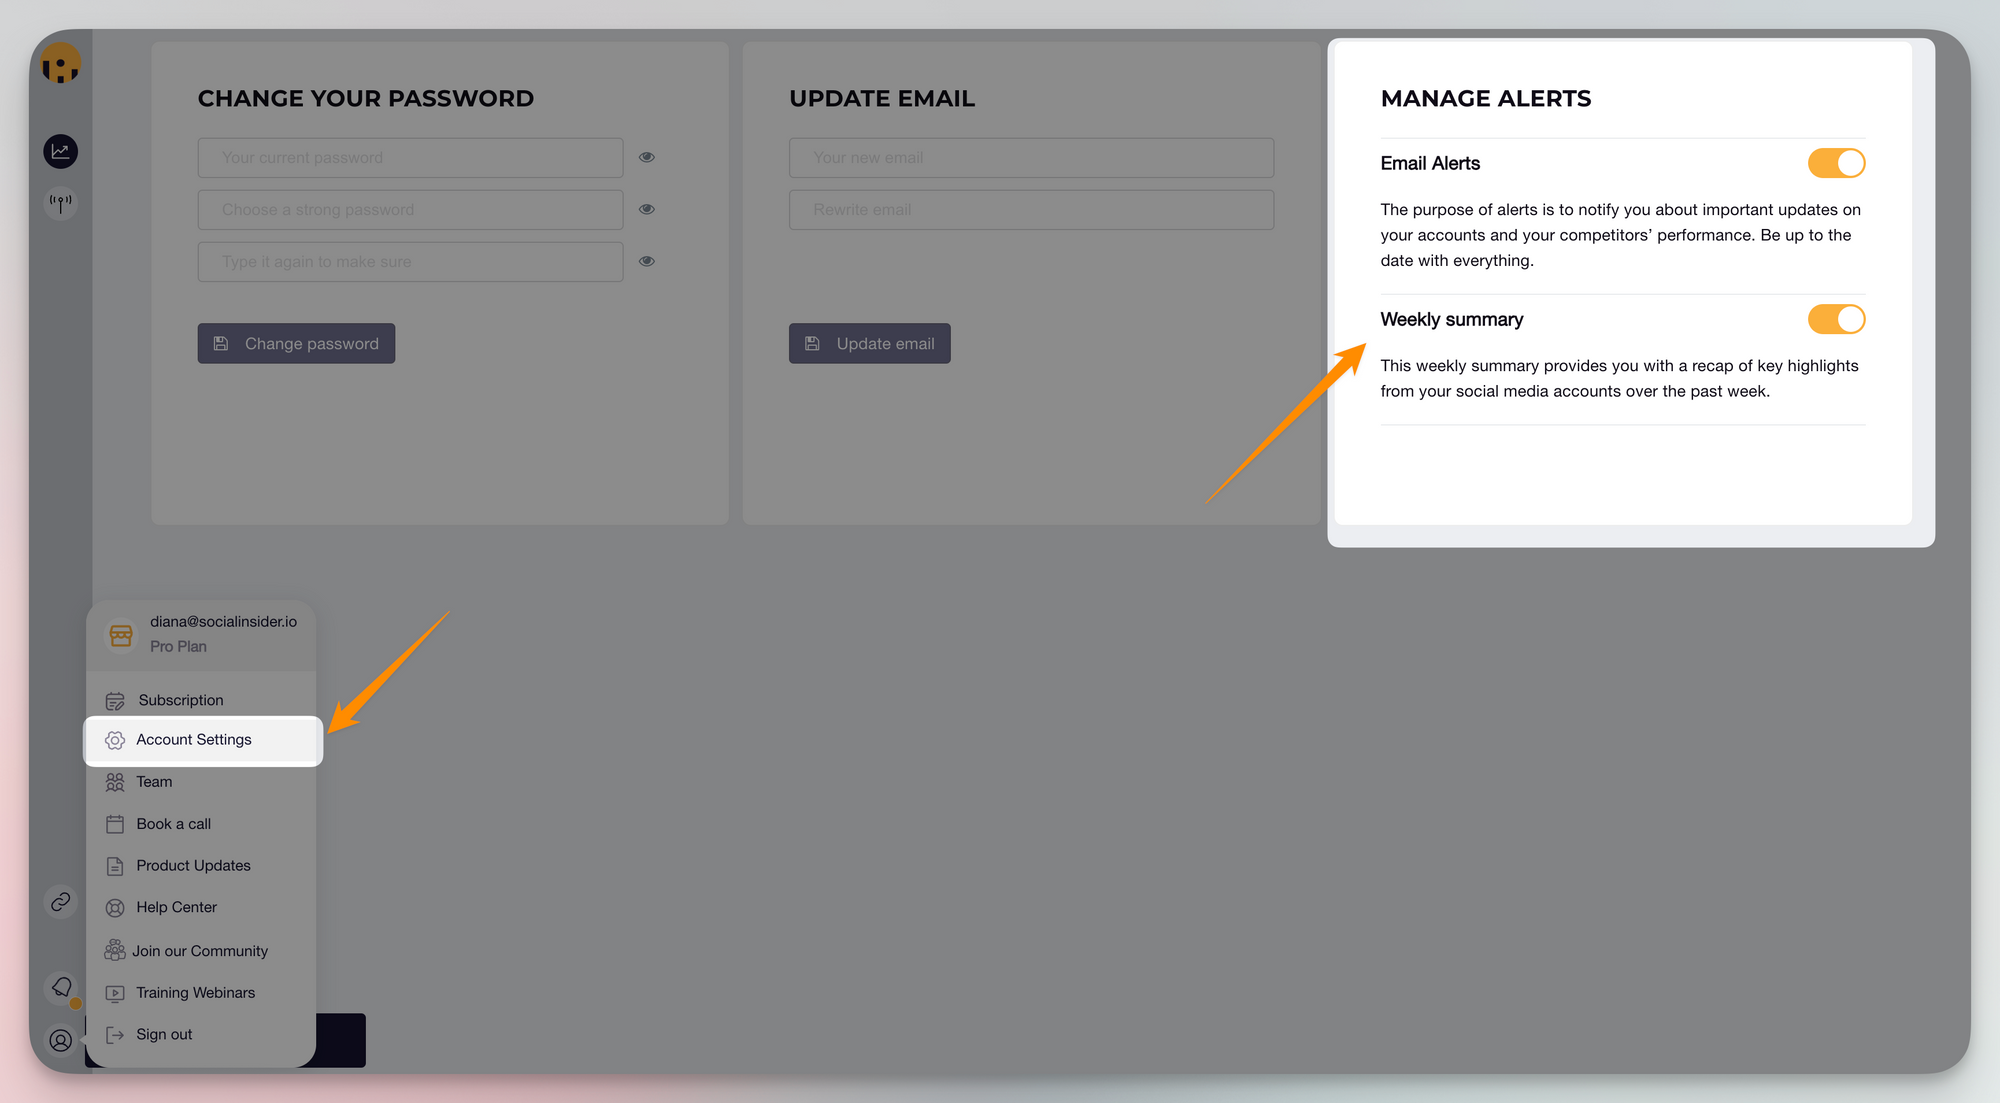Open Help Center from the menu
The height and width of the screenshot is (1103, 2000).
(176, 907)
